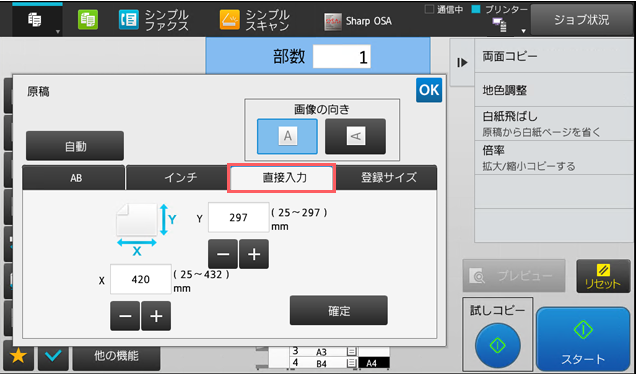Screen dimensions: 636x374
Task: Select 白紙飛ばし blank page skip
Action: [x=554, y=124]
